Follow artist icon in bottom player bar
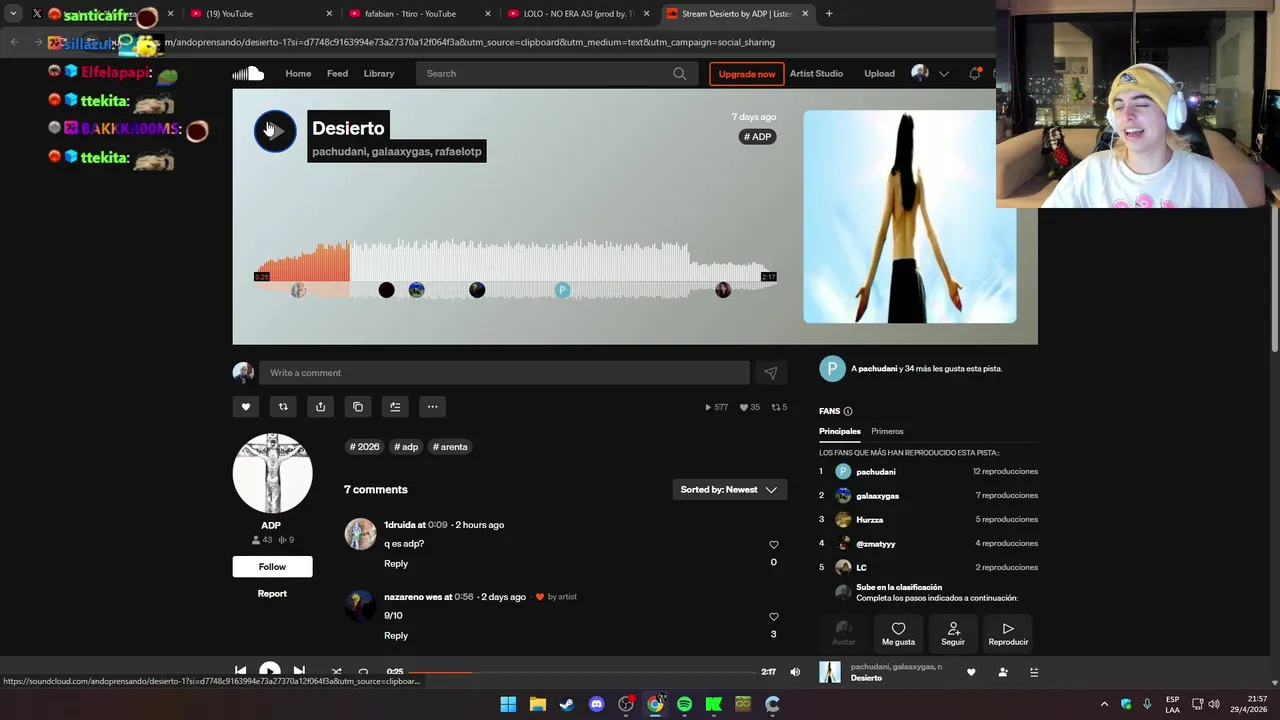Screen dimensions: 1280x720 click(1003, 672)
